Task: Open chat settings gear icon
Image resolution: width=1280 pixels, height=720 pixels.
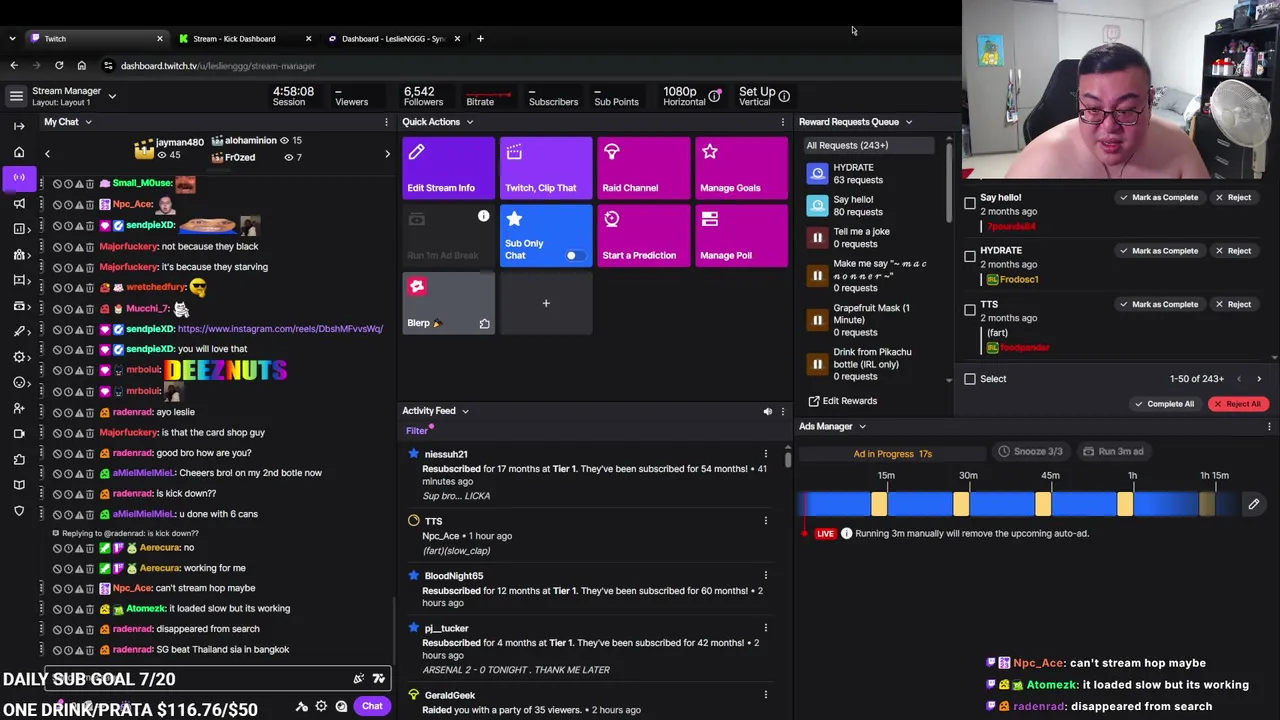Action: [321, 706]
